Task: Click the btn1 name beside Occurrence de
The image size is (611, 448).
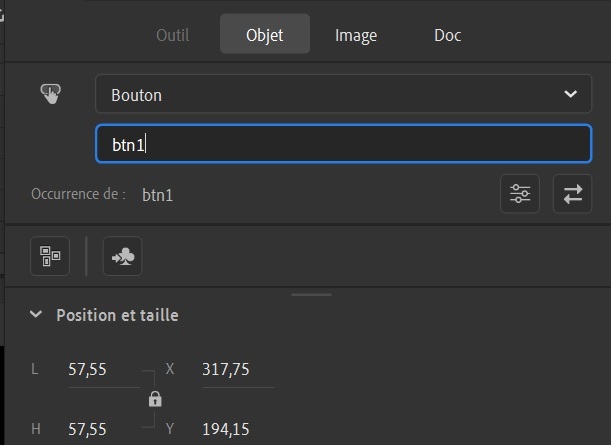Action: pyautogui.click(x=158, y=195)
